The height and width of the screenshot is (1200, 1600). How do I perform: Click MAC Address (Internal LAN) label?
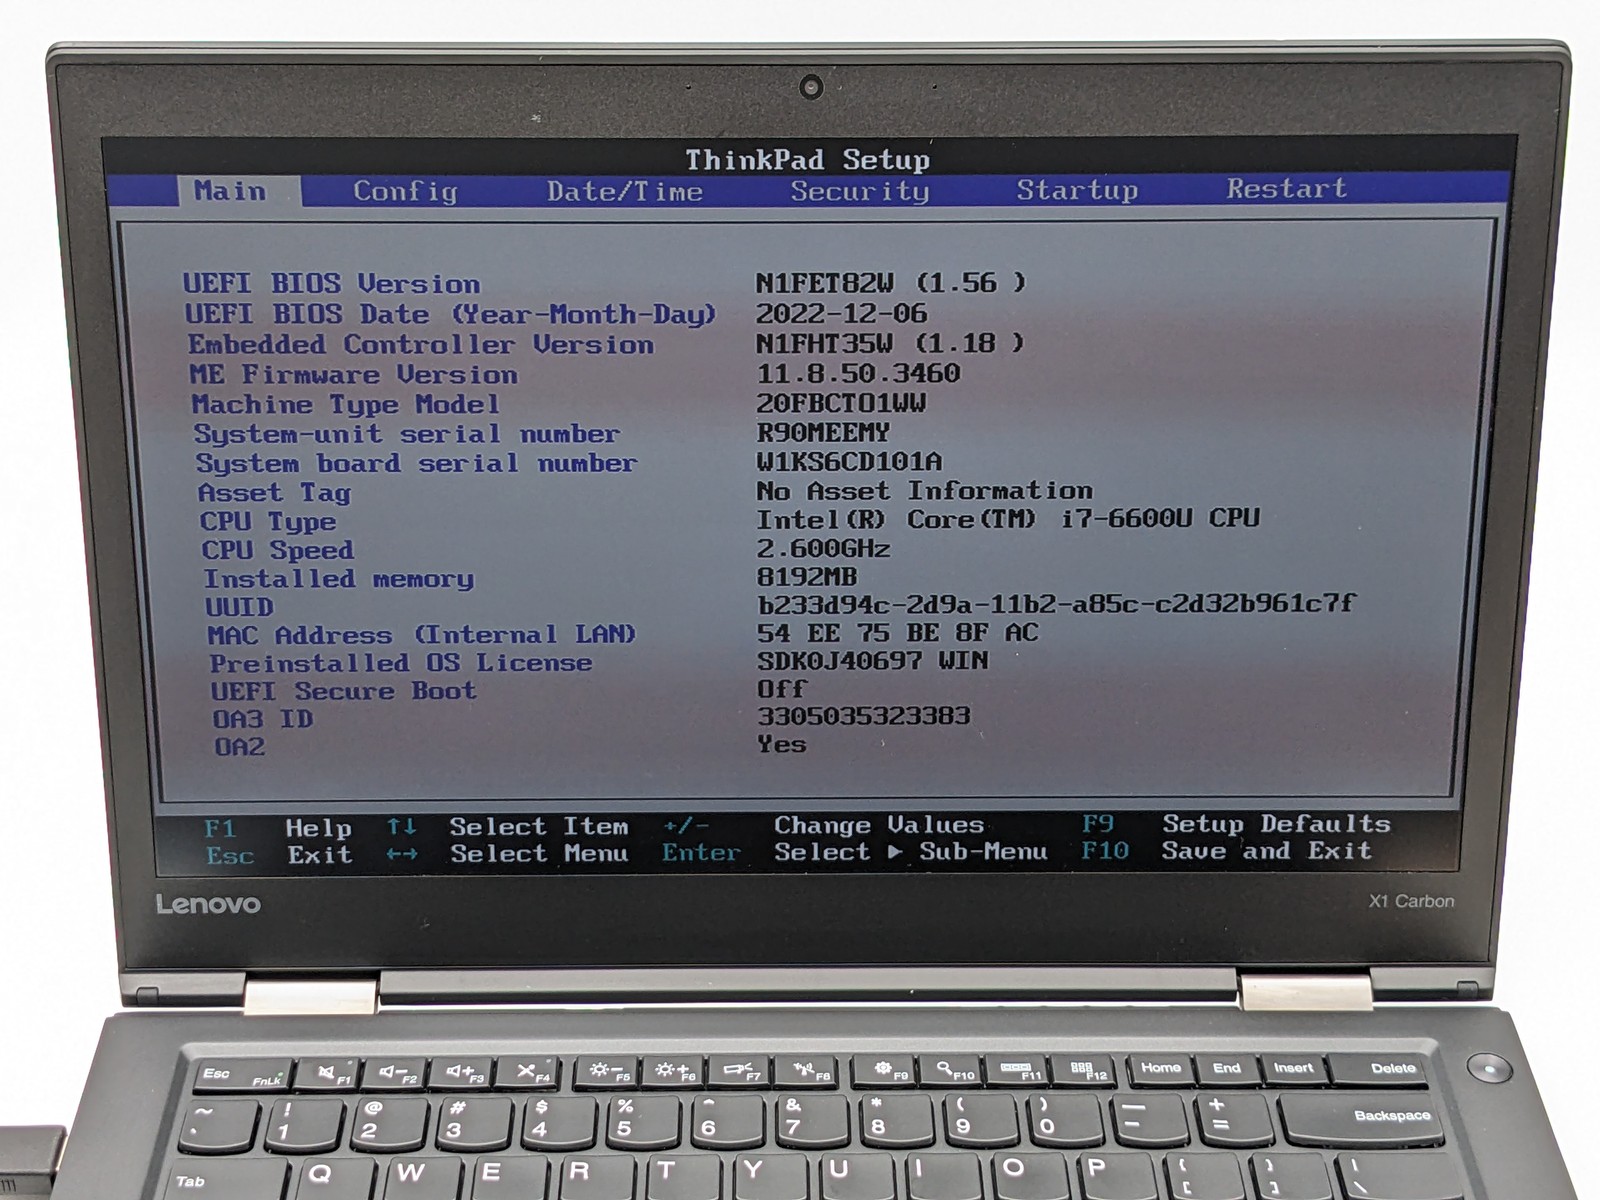pyautogui.click(x=422, y=635)
